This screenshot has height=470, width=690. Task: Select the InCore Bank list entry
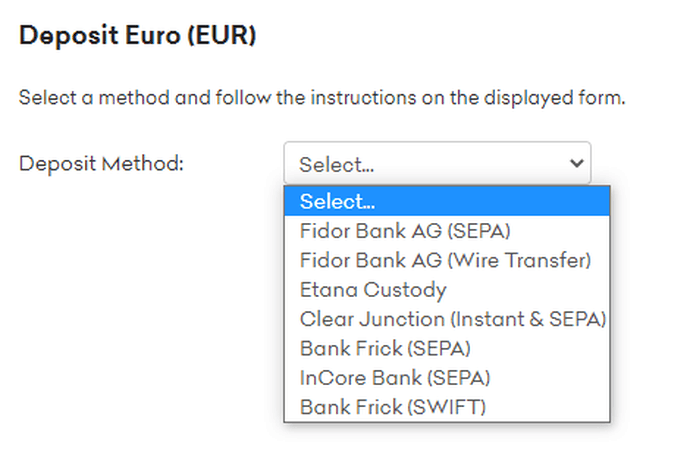point(395,378)
